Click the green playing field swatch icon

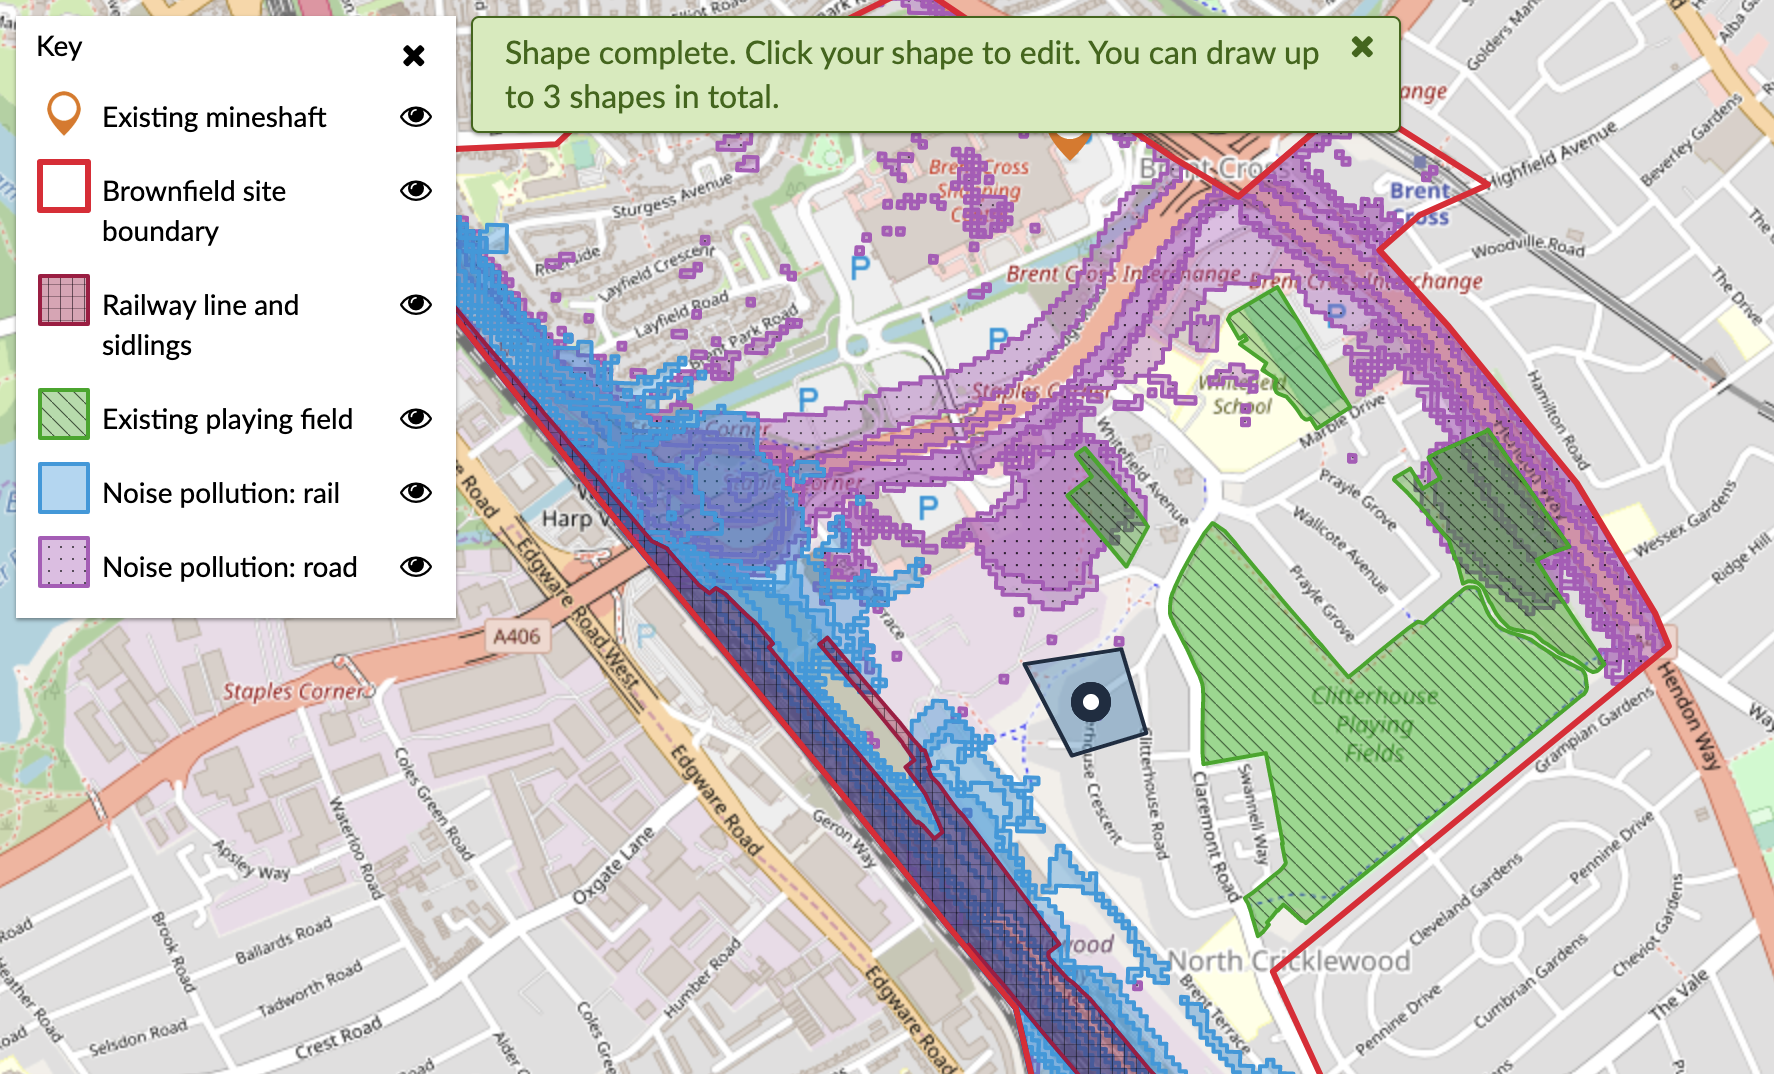point(64,415)
